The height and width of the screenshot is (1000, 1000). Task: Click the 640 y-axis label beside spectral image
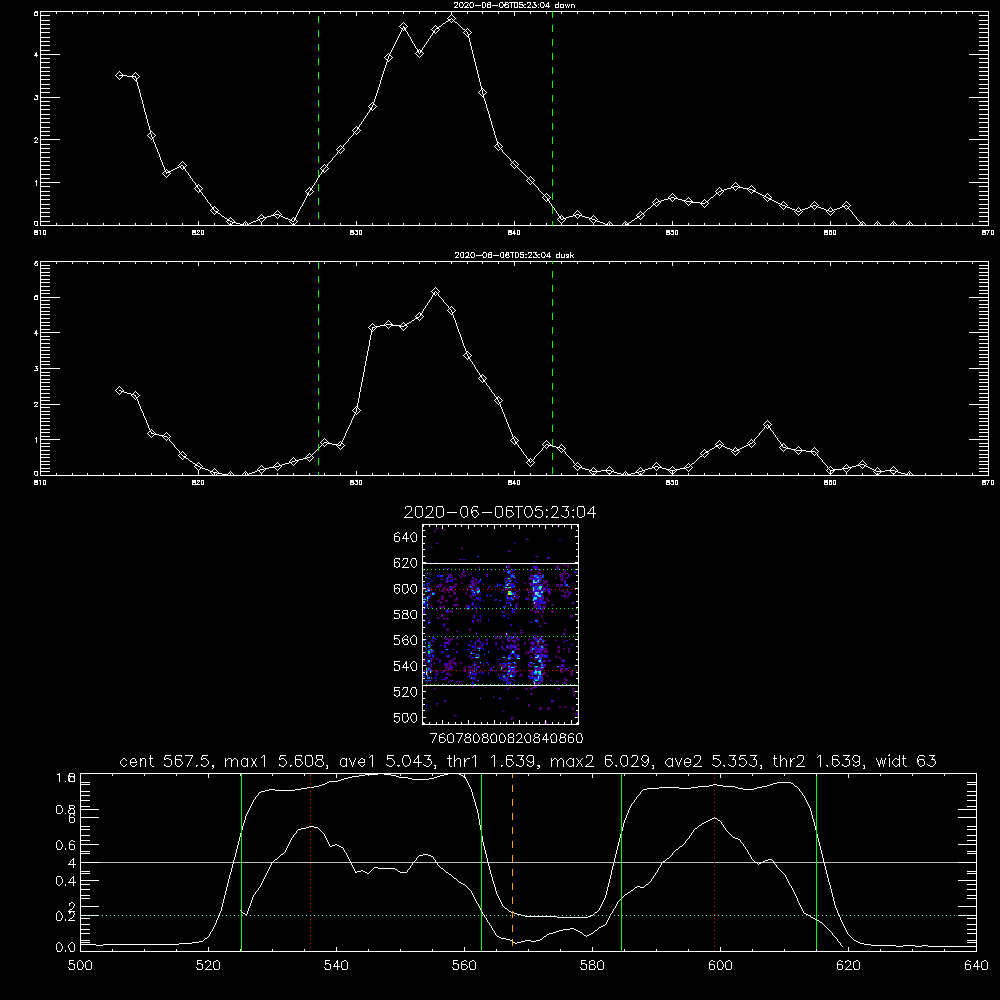point(405,538)
